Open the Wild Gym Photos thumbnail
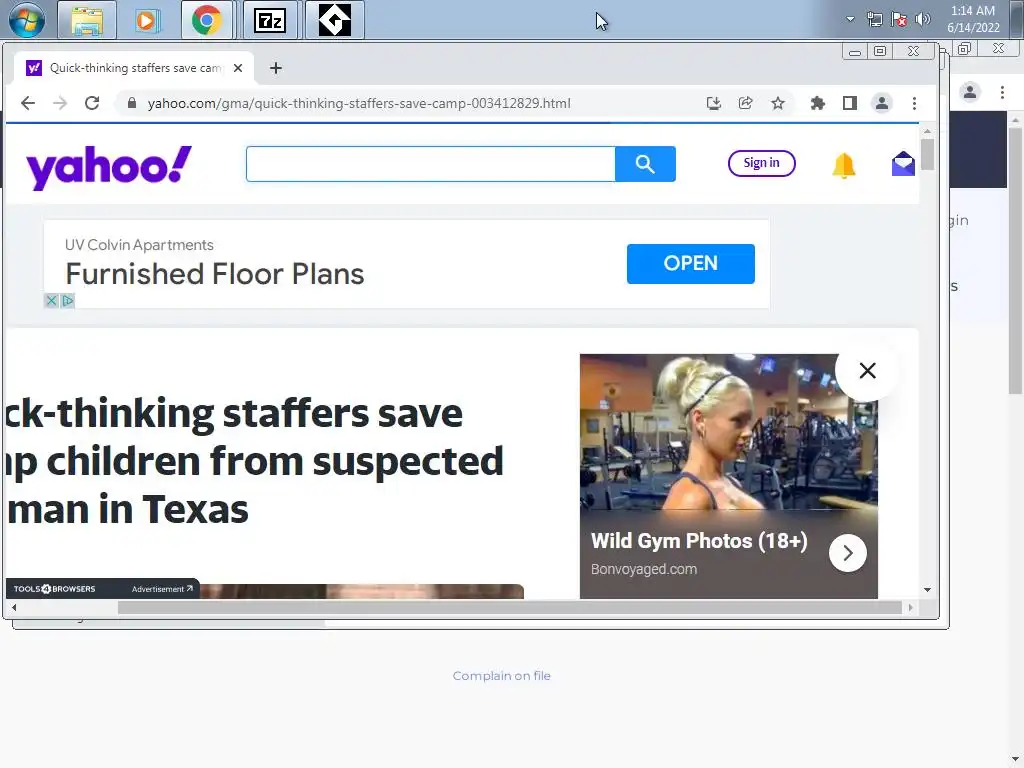Screen dimensions: 1024x768 pyautogui.click(x=728, y=432)
